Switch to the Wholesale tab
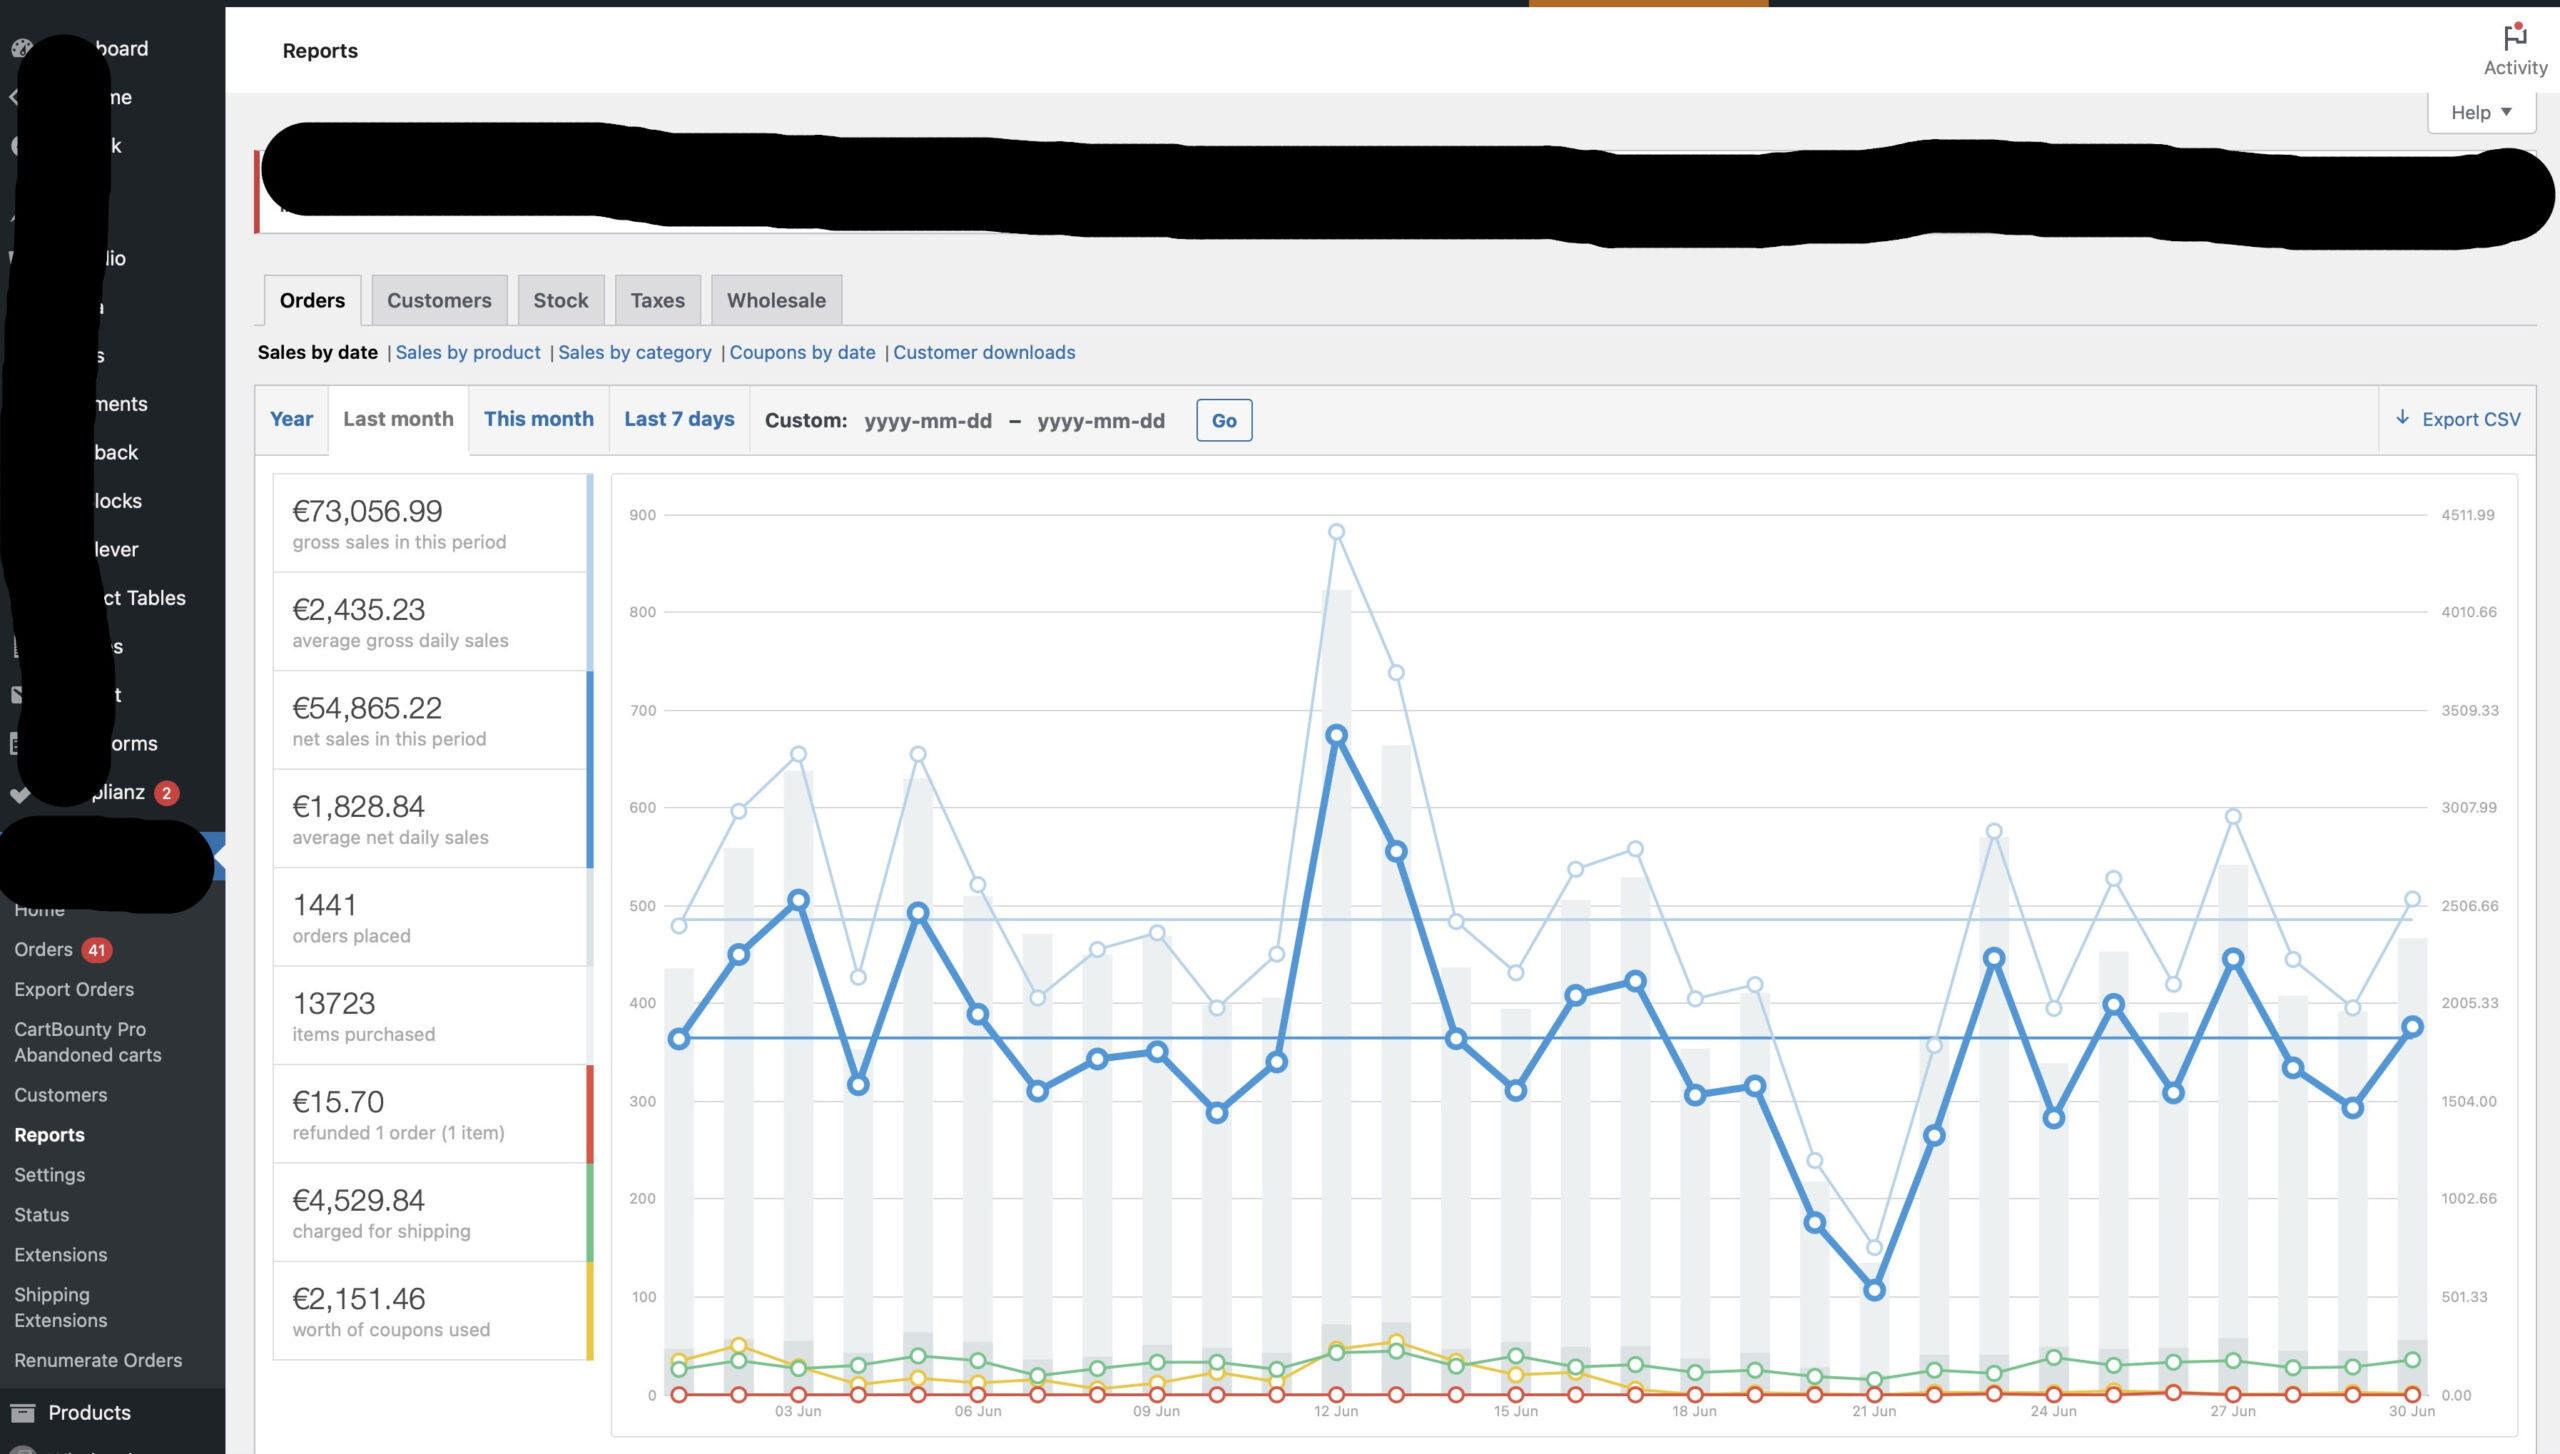Screen dimensions: 2560x1454 (x=776, y=301)
